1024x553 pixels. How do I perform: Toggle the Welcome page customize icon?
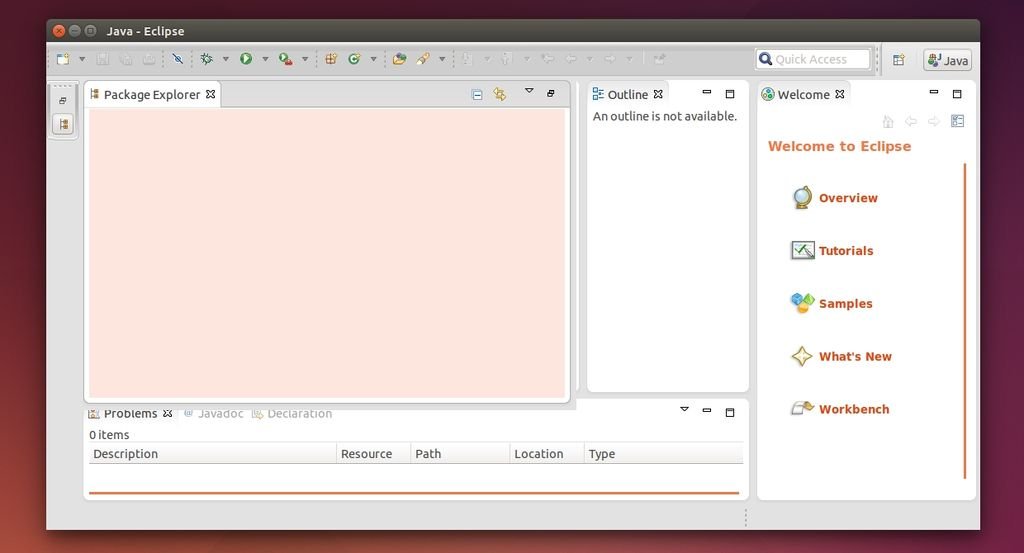tap(957, 121)
